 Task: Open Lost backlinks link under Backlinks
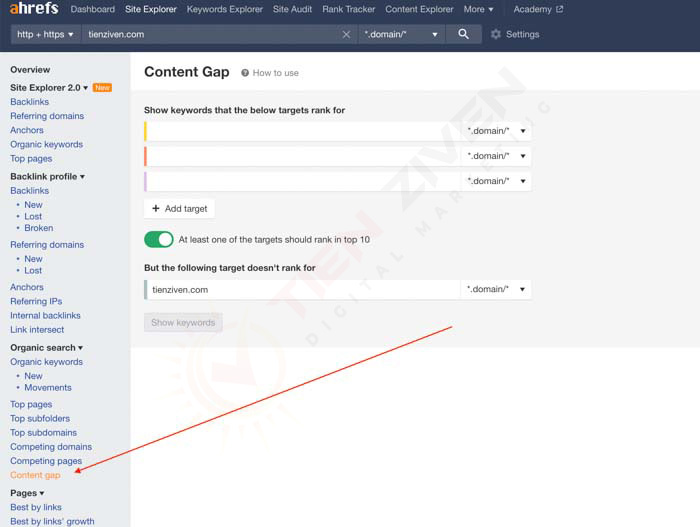[x=33, y=216]
